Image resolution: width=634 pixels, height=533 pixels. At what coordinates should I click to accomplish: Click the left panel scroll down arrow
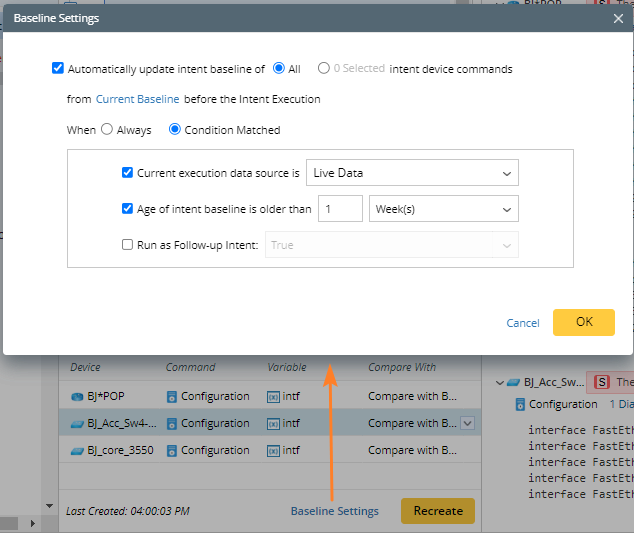(x=49, y=506)
